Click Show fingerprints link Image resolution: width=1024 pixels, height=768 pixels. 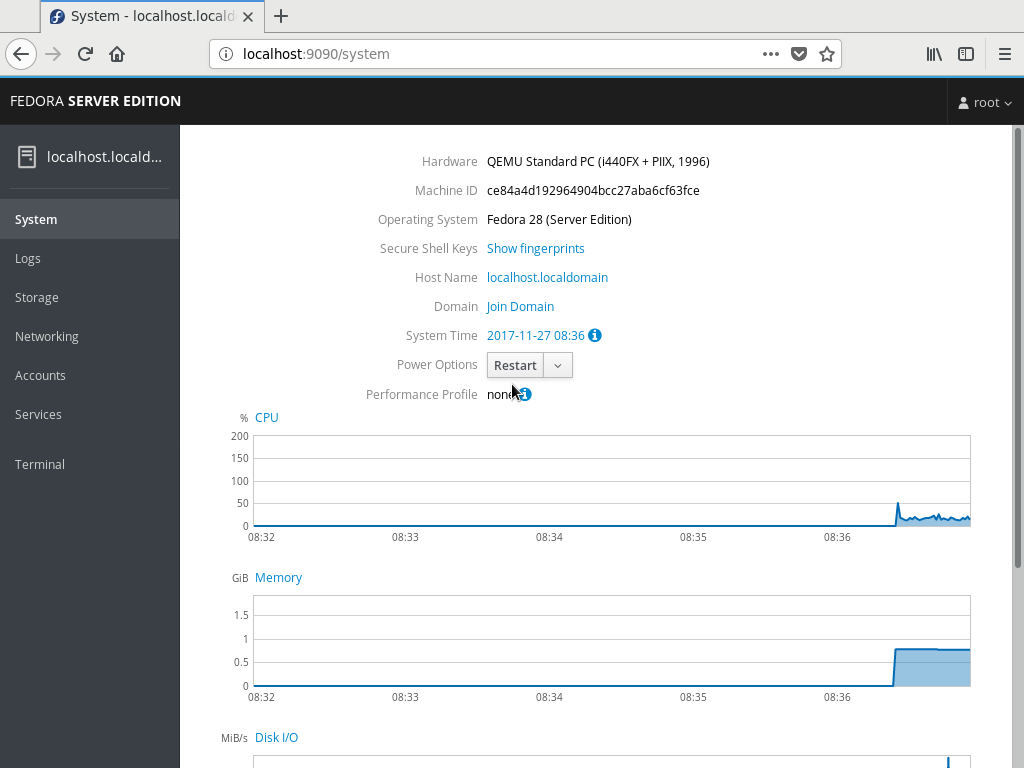[x=536, y=249]
